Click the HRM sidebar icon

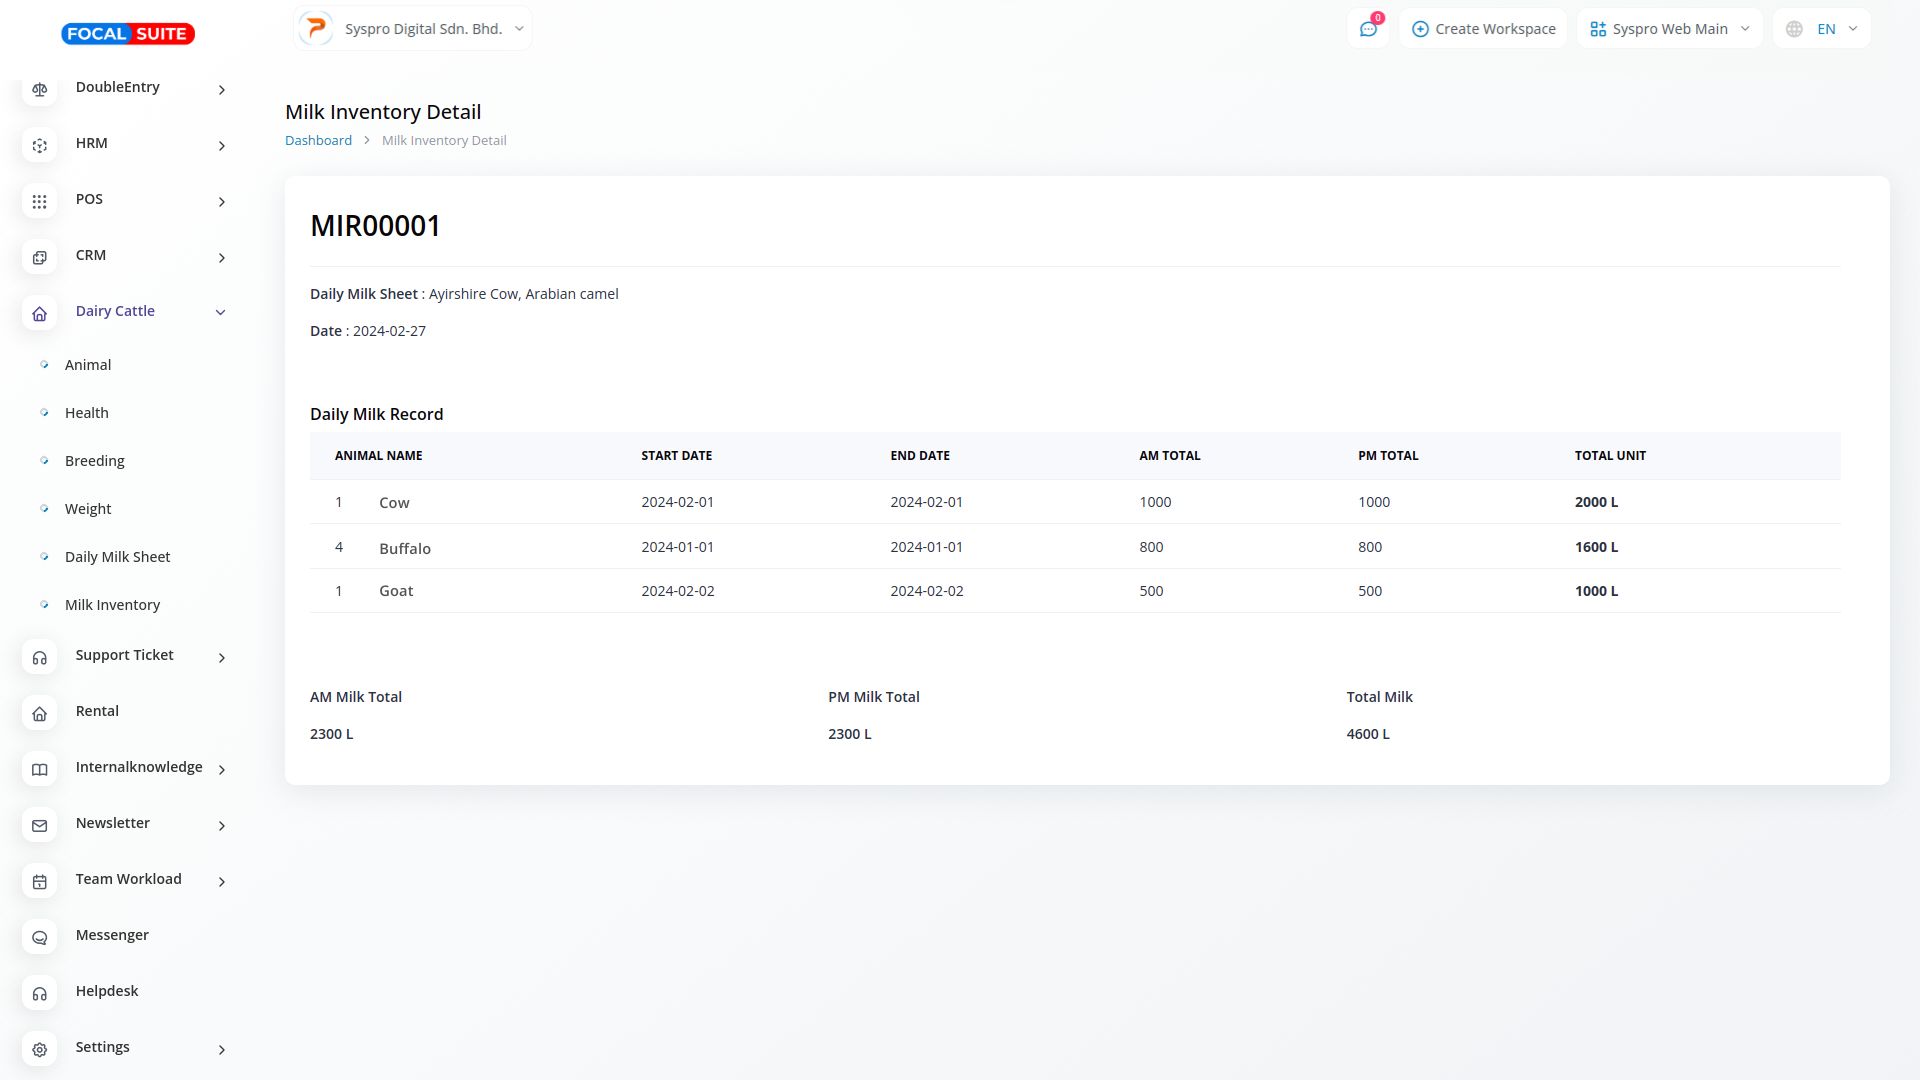coord(39,145)
